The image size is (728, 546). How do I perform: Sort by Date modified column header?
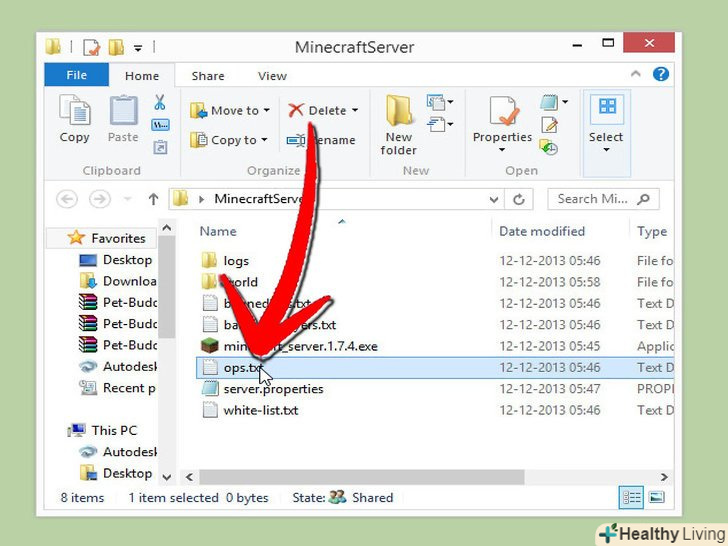542,231
